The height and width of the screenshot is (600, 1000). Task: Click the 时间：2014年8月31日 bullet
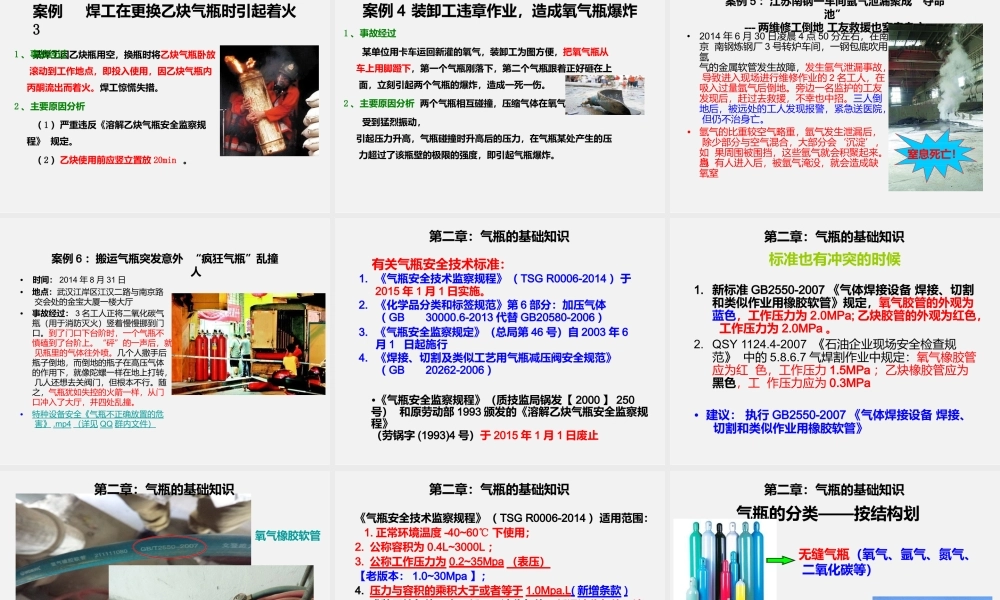pyautogui.click(x=79, y=279)
